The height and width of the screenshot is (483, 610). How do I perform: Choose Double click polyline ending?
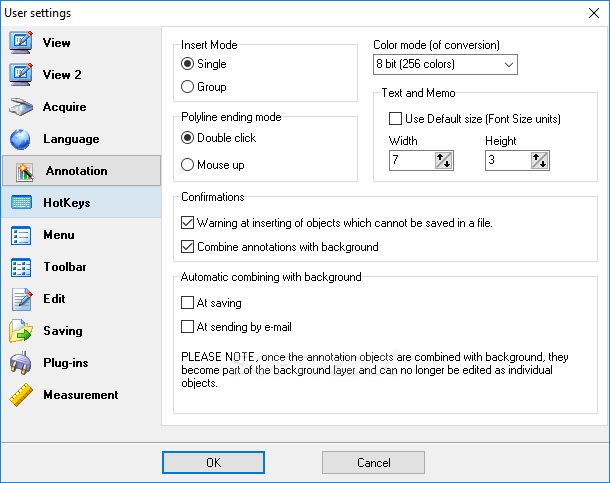(188, 138)
